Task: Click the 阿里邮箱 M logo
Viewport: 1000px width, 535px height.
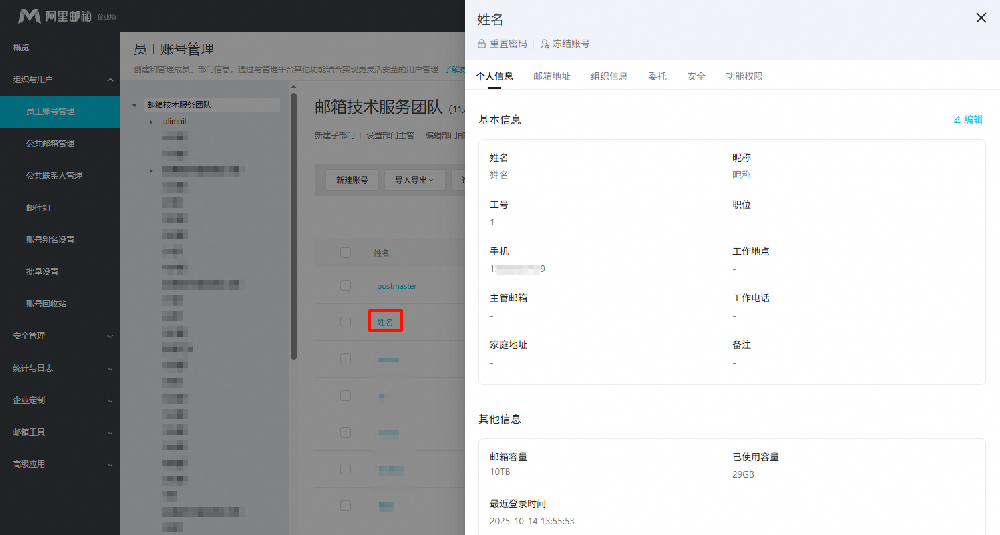Action: click(29, 16)
